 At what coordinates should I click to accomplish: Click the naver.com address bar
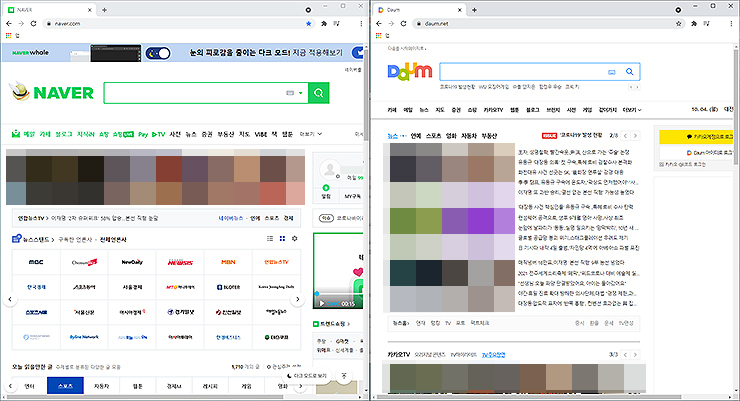click(x=179, y=24)
